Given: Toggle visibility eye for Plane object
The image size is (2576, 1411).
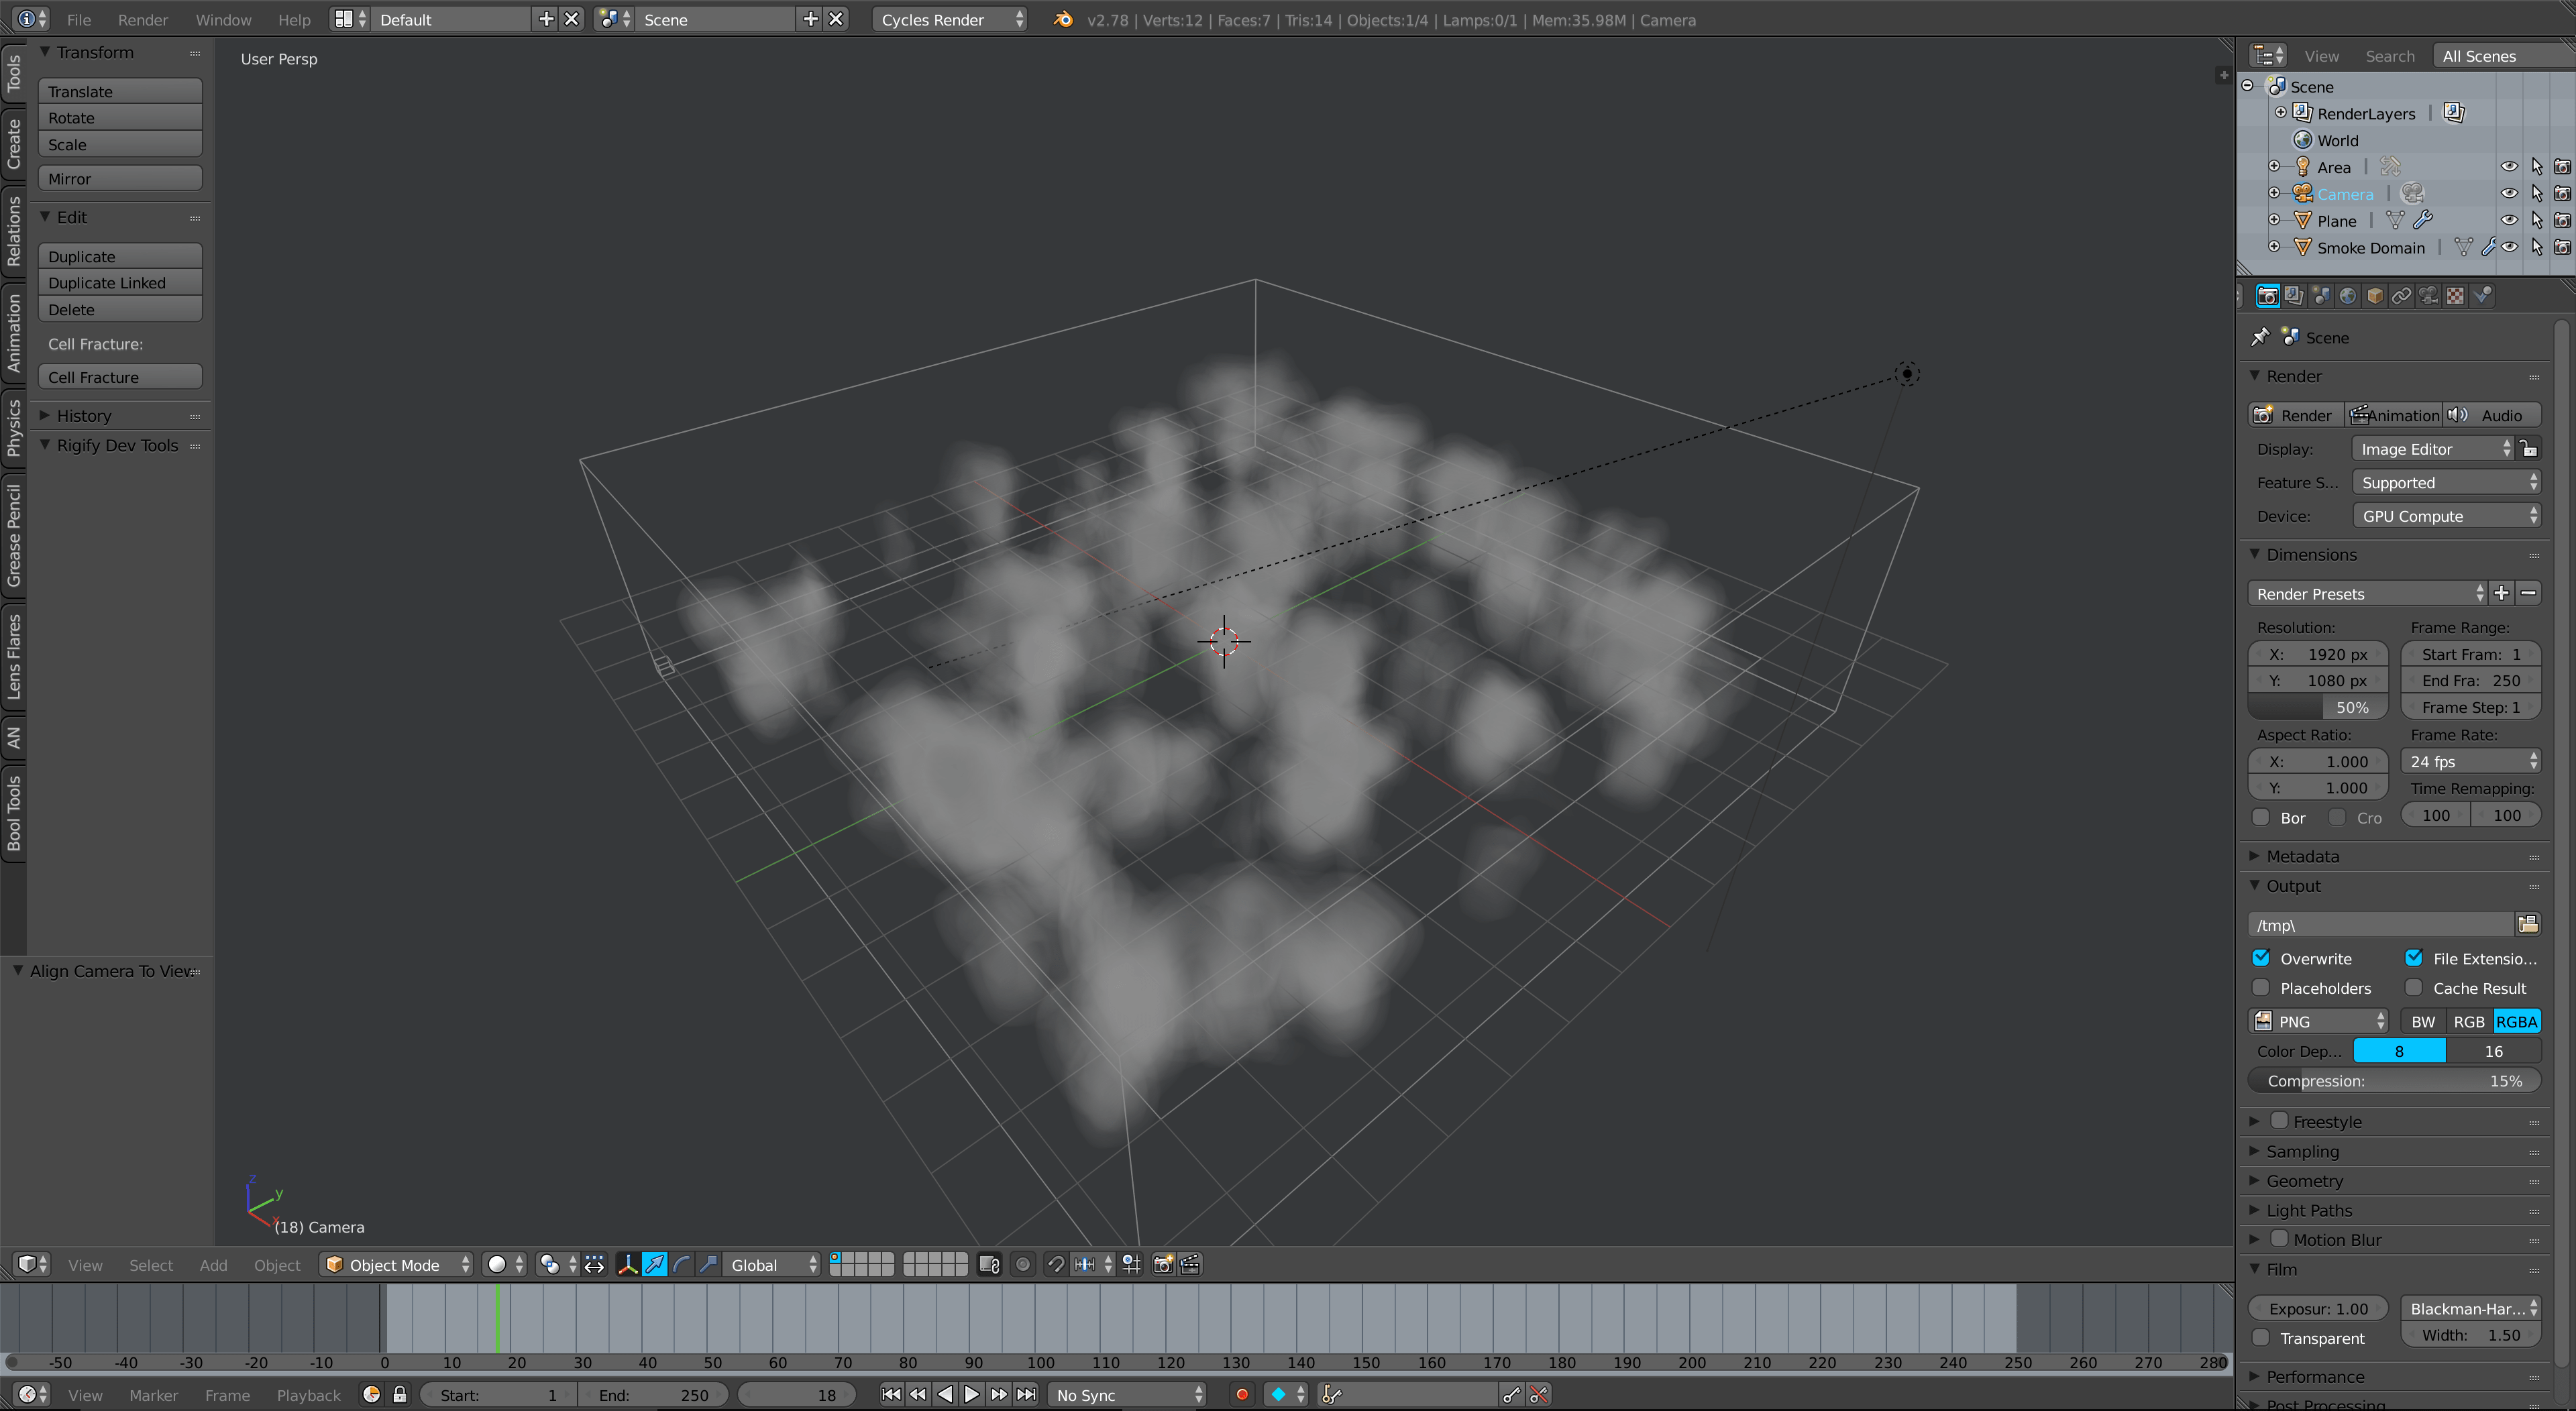Looking at the screenshot, I should coord(2509,220).
